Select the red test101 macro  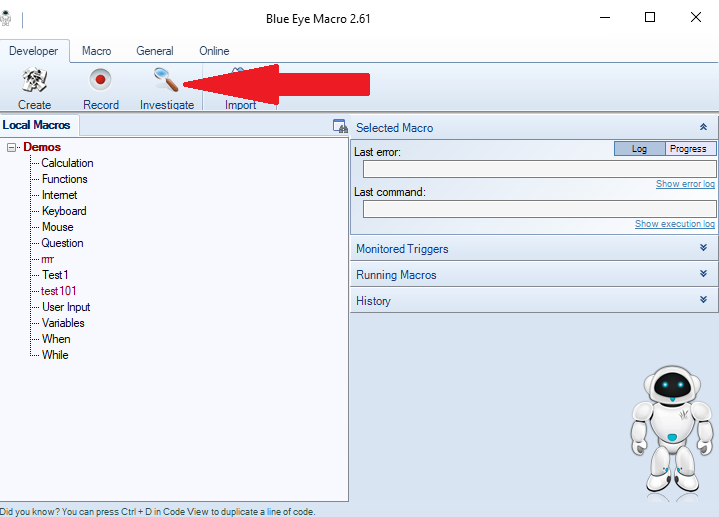pyautogui.click(x=58, y=291)
